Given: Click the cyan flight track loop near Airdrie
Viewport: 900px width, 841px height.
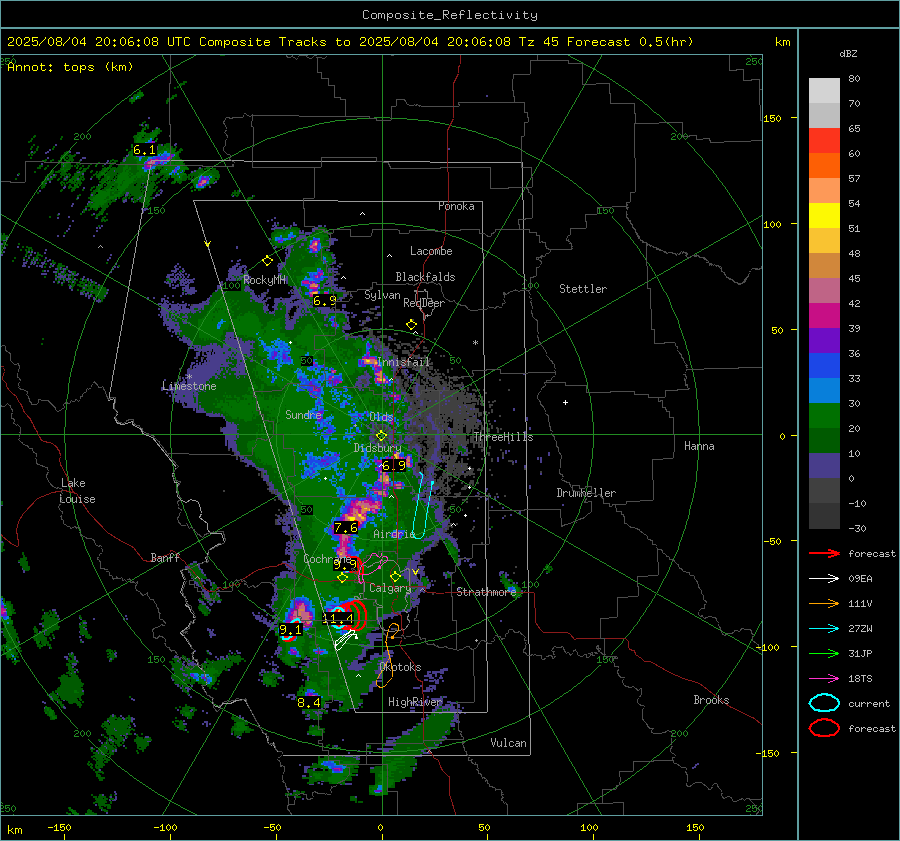Looking at the screenshot, I should pyautogui.click(x=422, y=506).
